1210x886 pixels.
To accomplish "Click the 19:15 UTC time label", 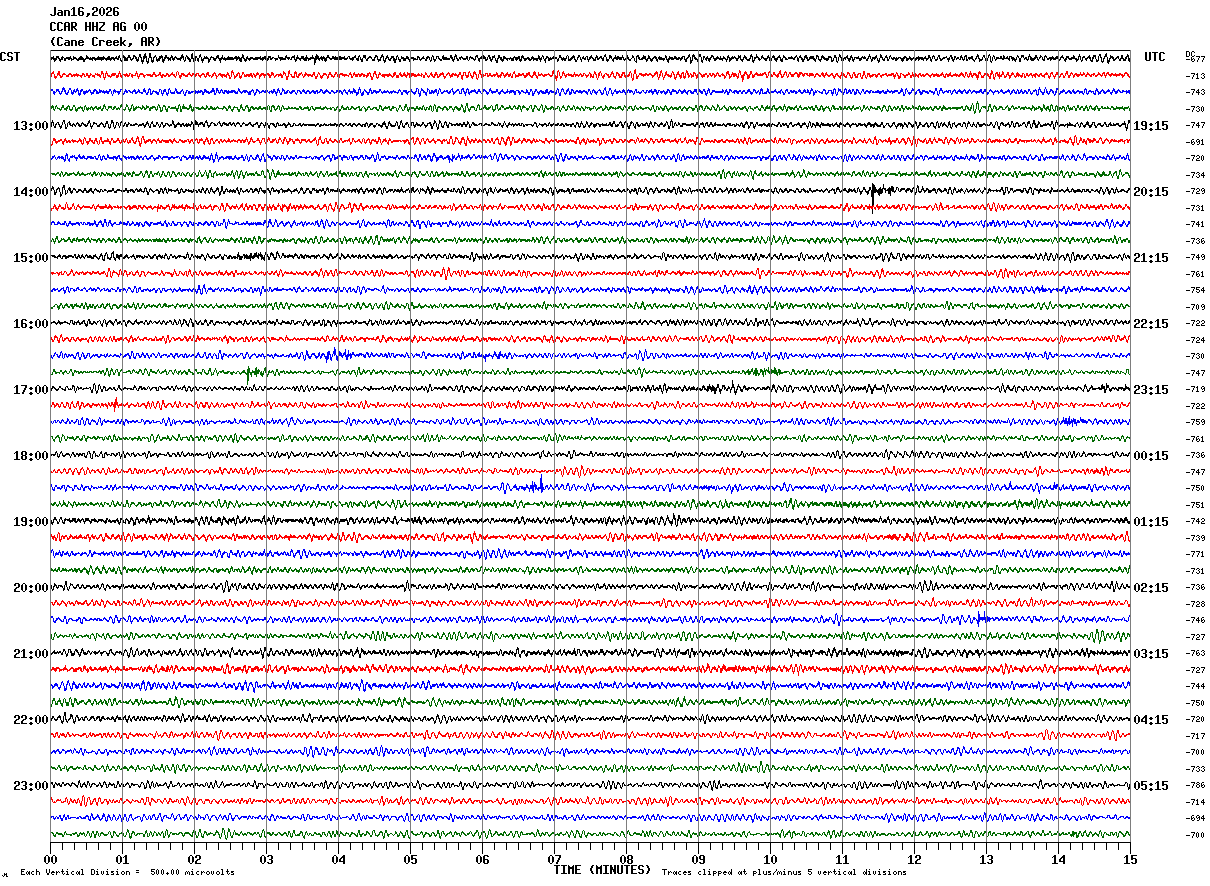I will [x=1151, y=126].
